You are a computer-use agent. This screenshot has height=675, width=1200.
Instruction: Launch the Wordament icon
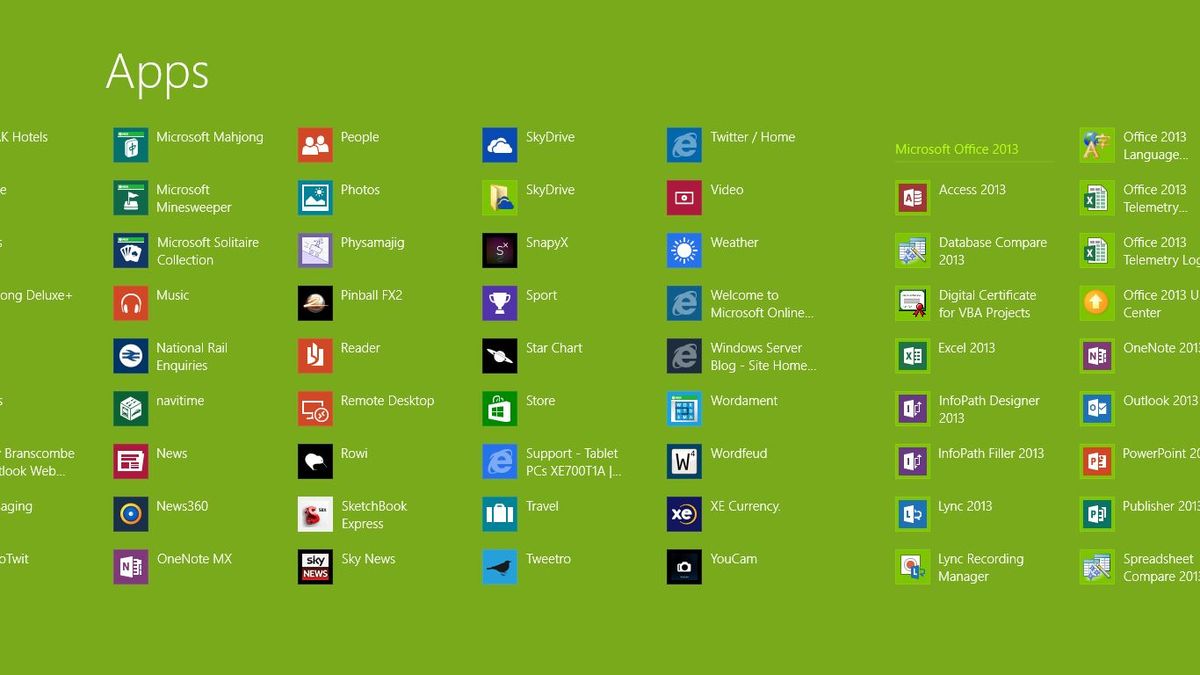tap(684, 409)
